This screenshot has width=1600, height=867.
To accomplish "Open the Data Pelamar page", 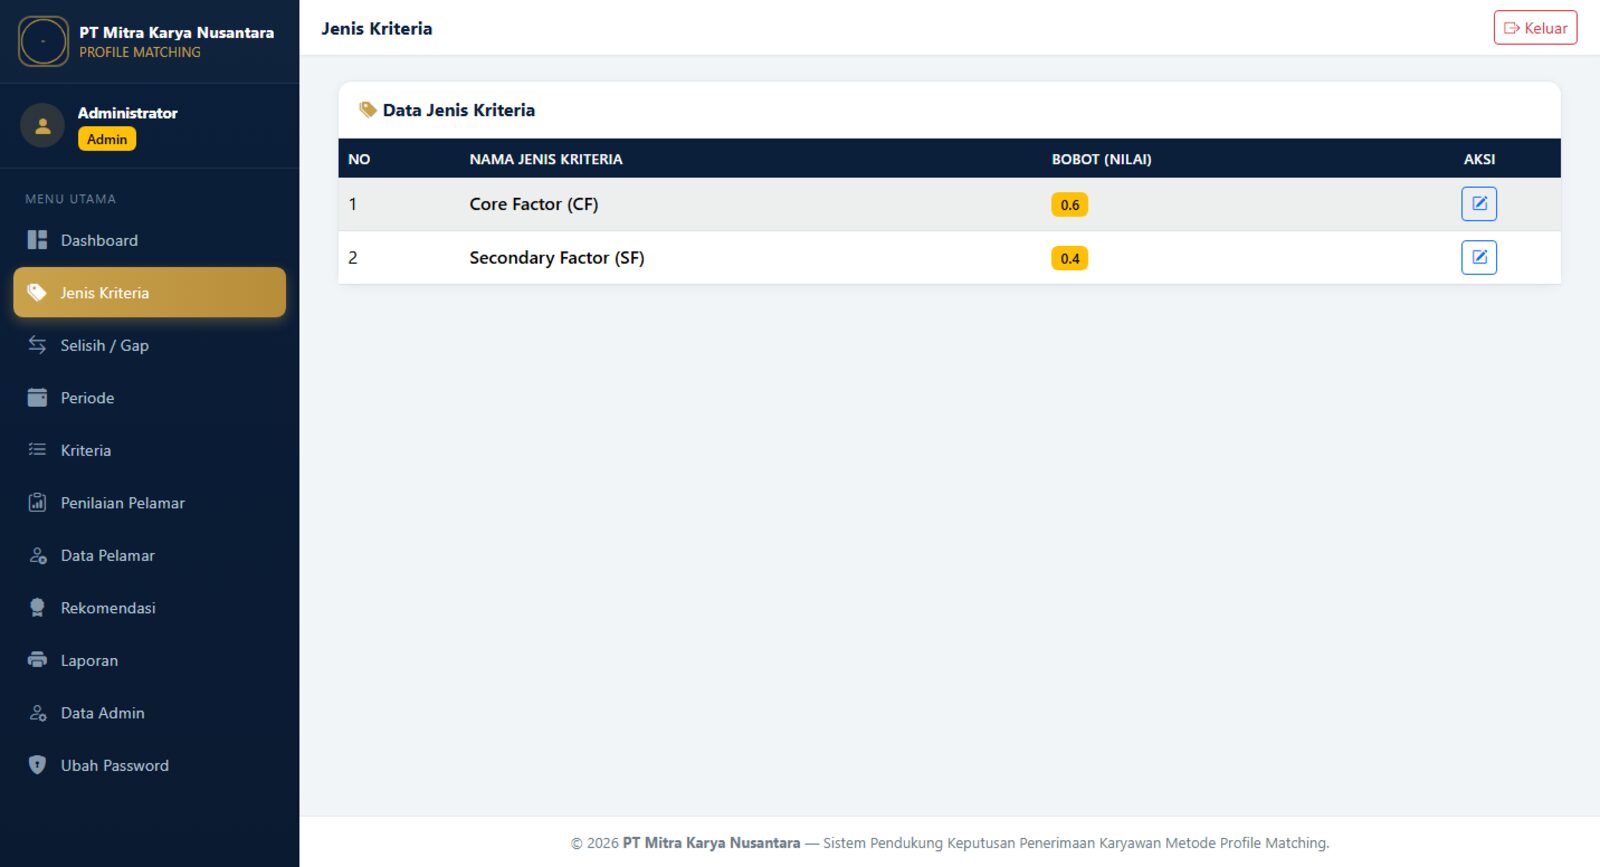I will tap(149, 555).
